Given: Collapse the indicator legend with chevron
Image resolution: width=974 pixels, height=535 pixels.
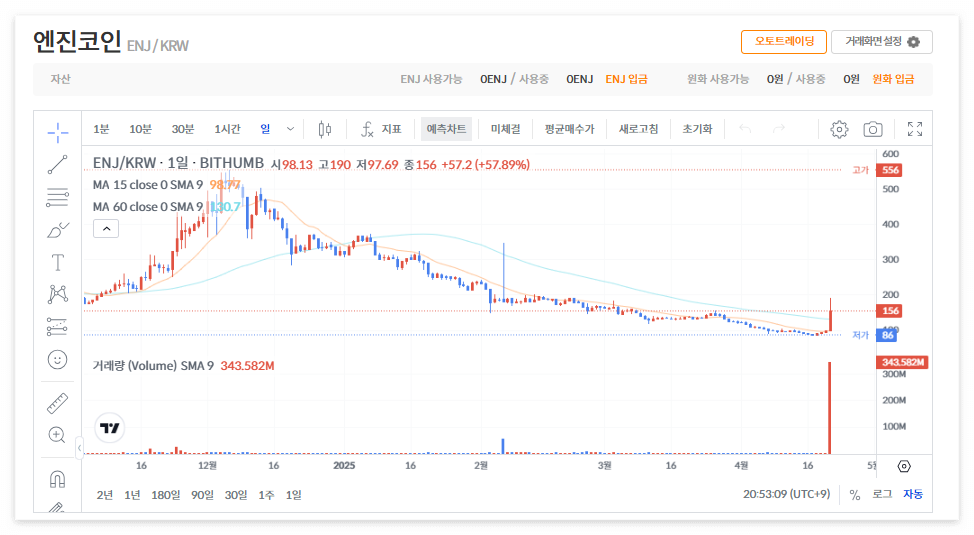Looking at the screenshot, I should [106, 229].
